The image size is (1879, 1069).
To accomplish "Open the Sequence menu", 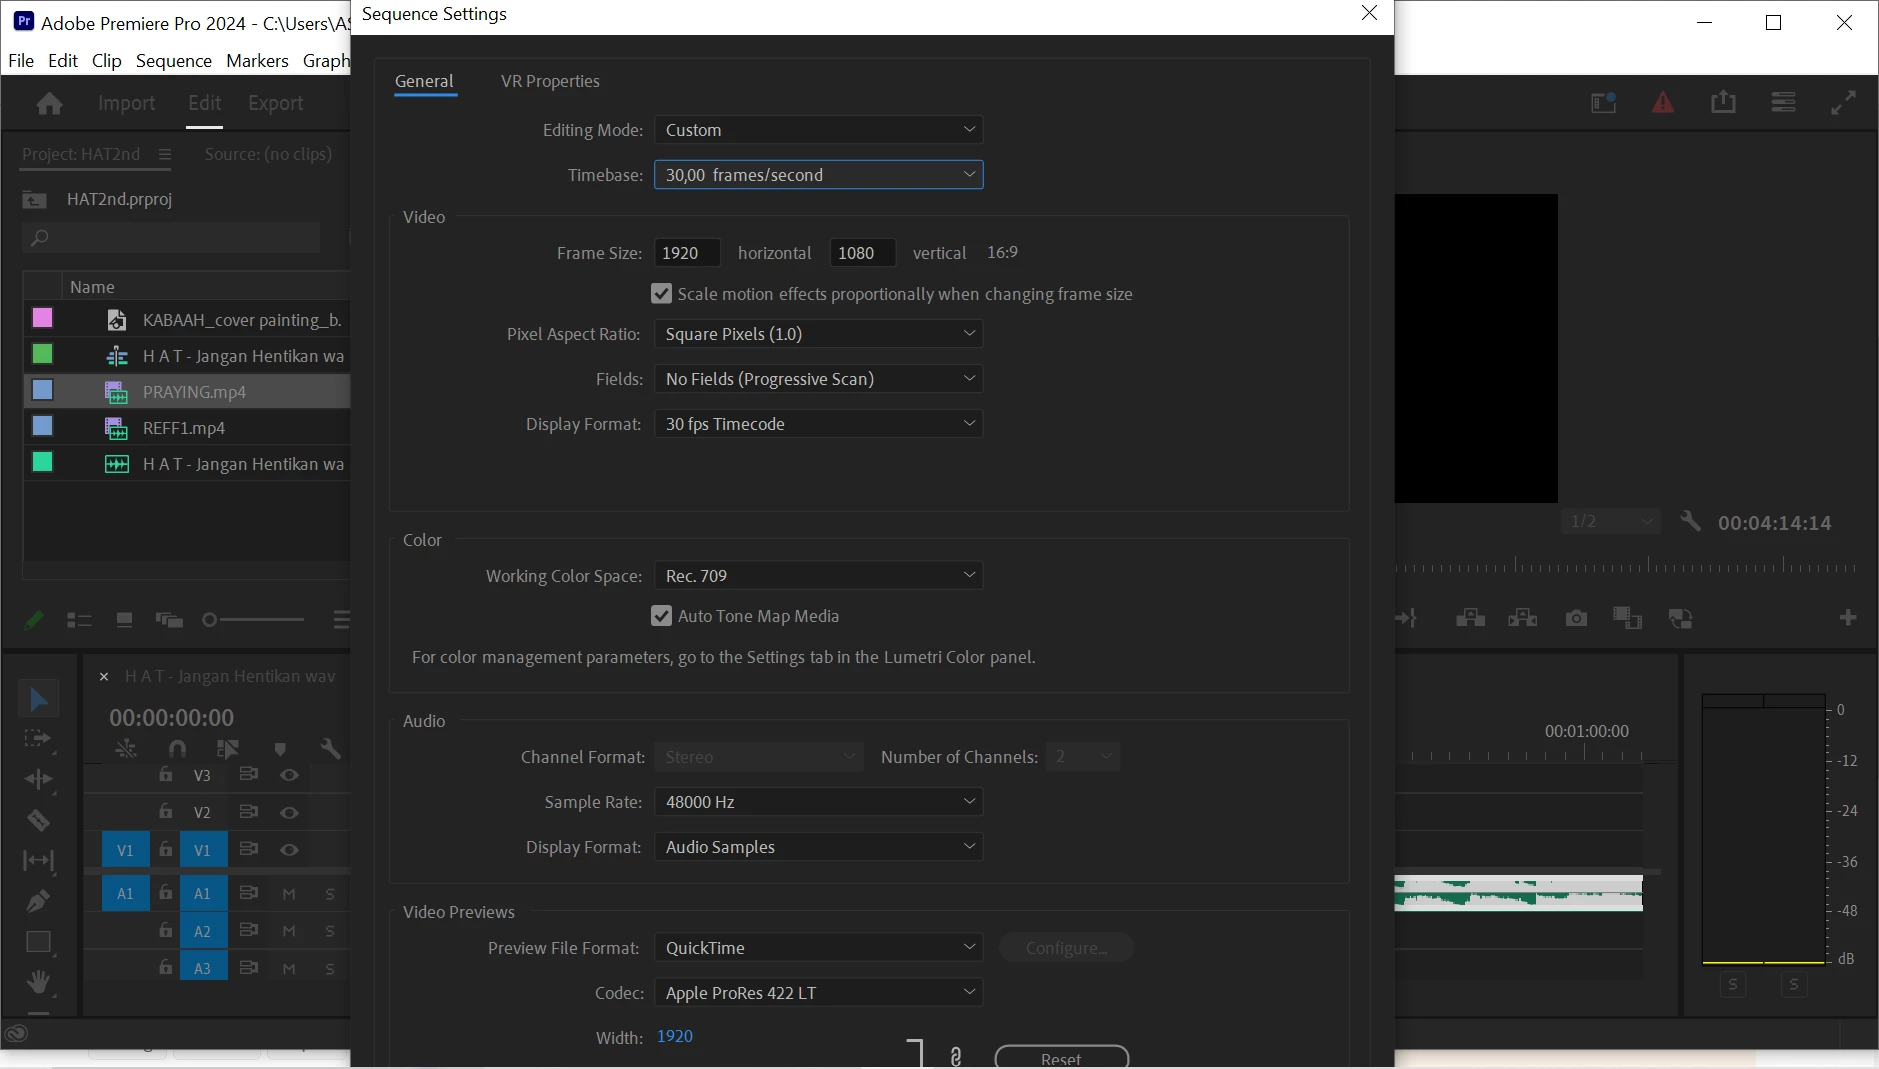I will pyautogui.click(x=174, y=60).
